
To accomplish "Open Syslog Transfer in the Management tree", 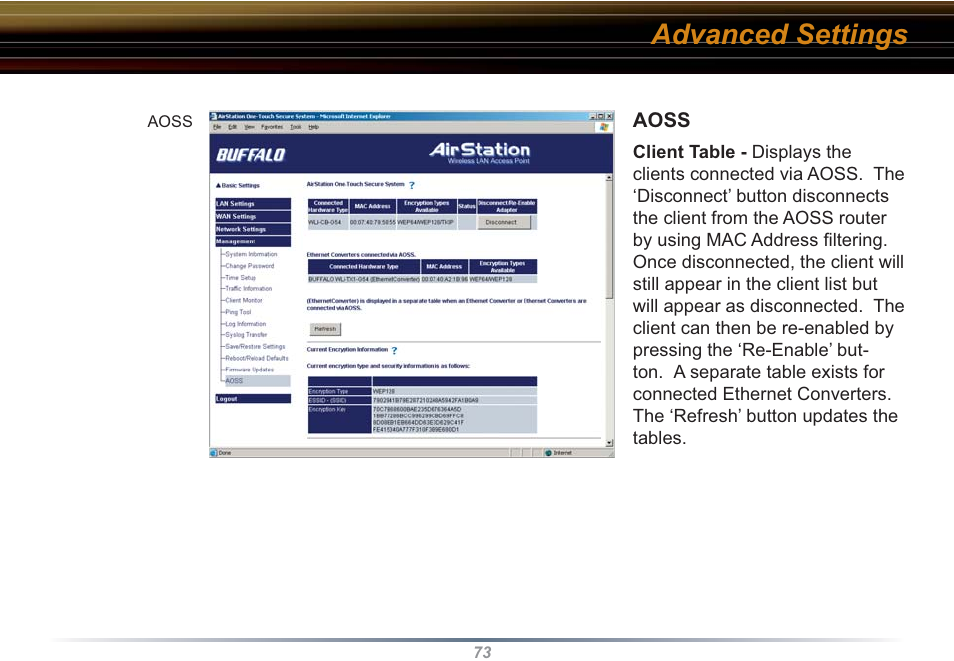I will point(246,335).
